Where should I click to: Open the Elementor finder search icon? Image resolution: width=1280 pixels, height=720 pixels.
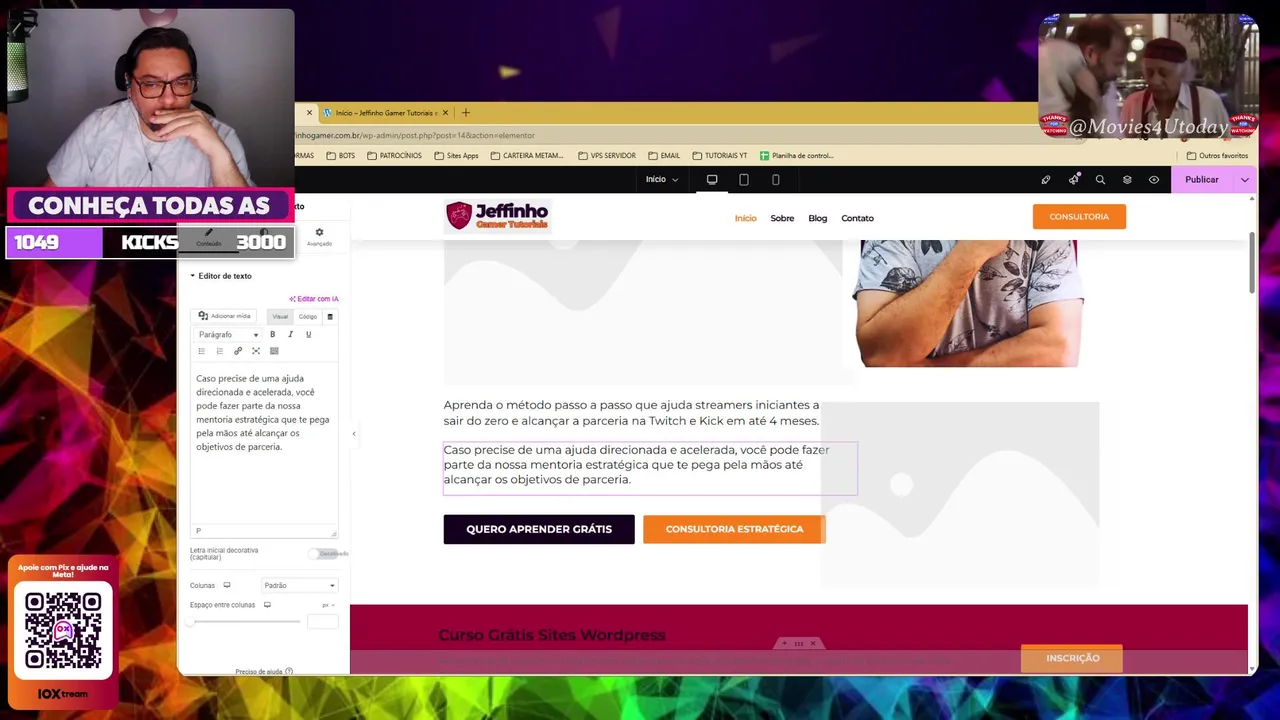[1100, 180]
